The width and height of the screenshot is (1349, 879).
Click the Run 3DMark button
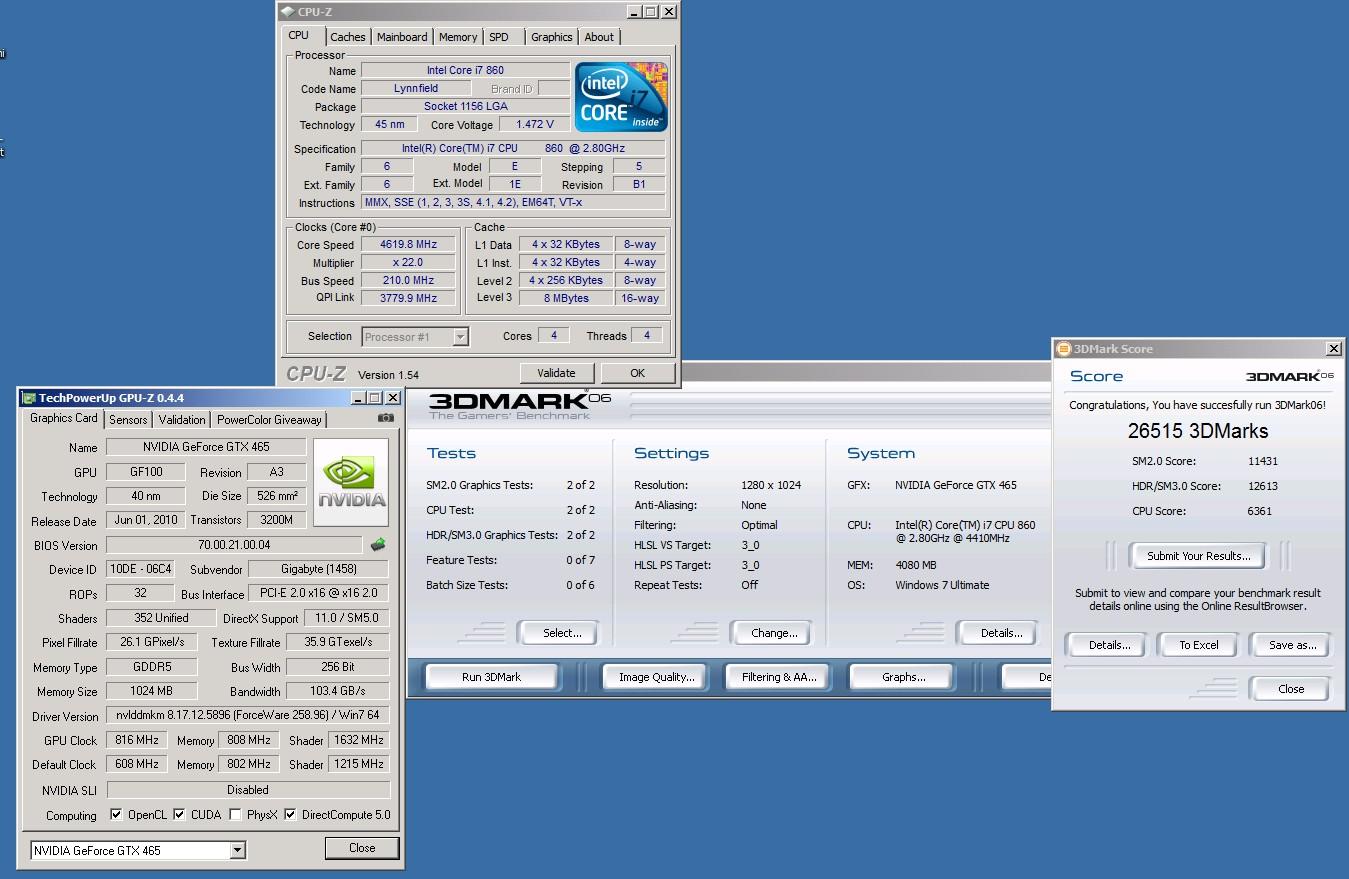491,677
